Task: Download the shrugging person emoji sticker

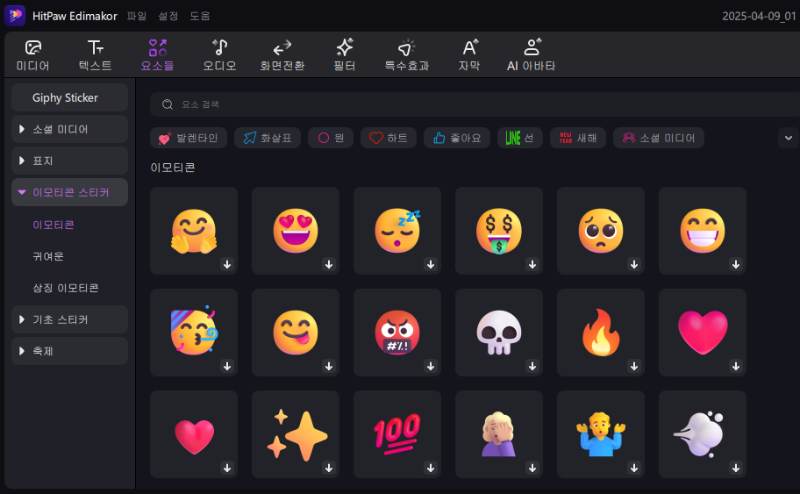Action: coord(634,467)
